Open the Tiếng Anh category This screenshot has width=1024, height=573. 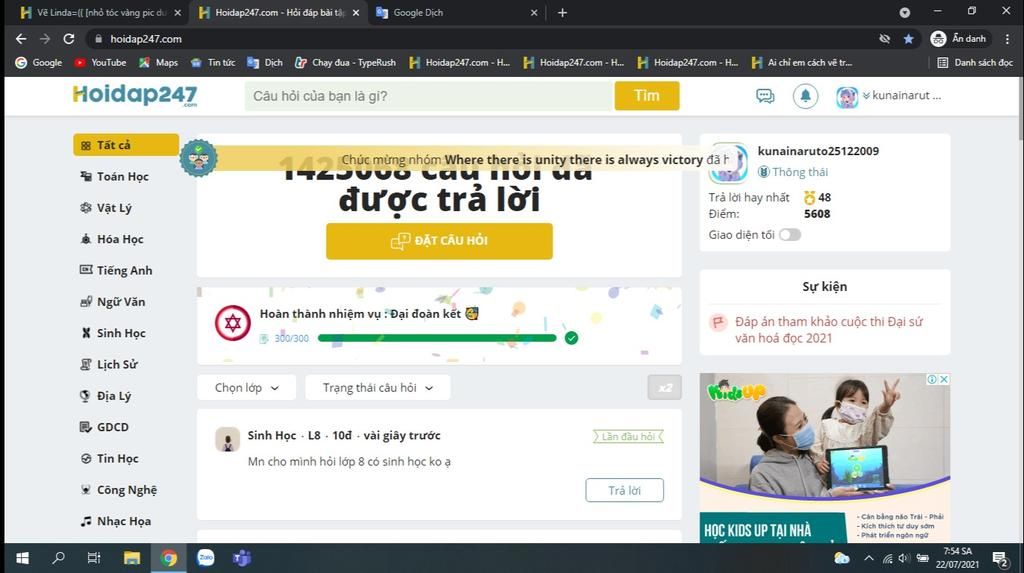pos(125,270)
